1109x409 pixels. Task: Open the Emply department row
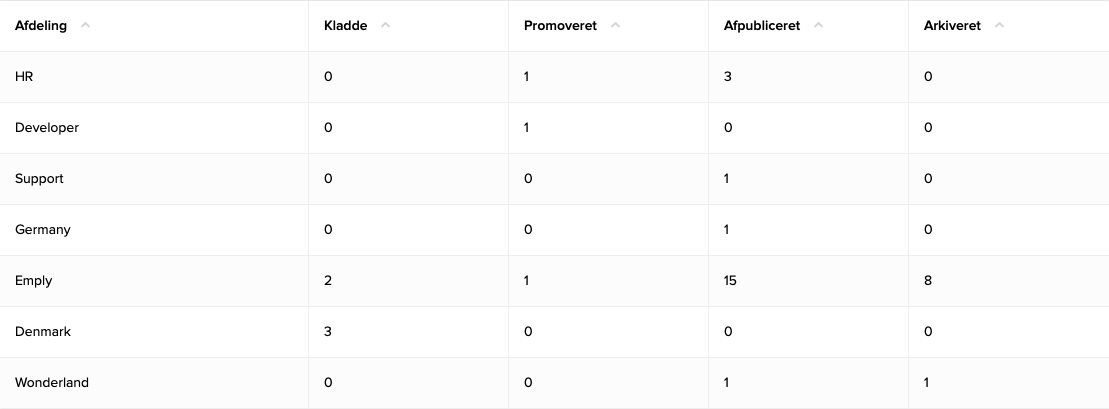(x=34, y=281)
